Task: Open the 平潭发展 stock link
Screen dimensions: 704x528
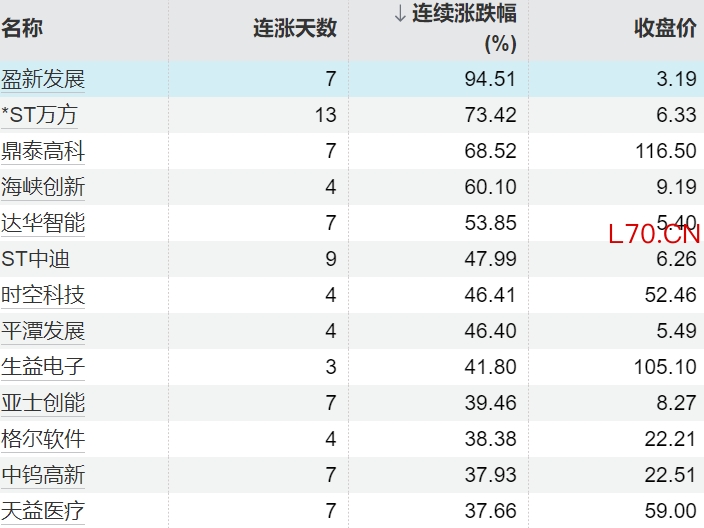Action: click(x=43, y=331)
